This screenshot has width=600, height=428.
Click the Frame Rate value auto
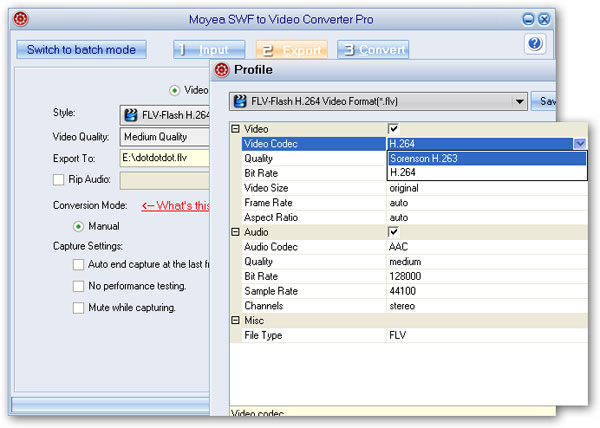click(x=399, y=203)
